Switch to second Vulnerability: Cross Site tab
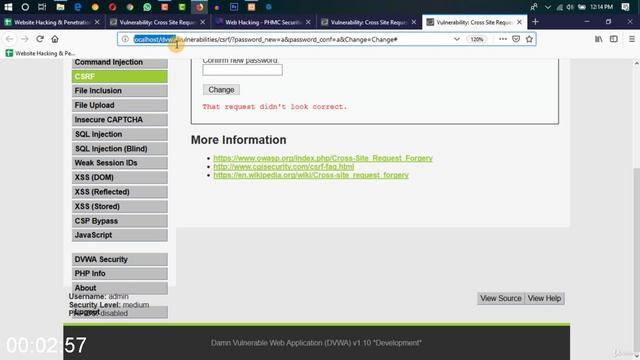The width and height of the screenshot is (640, 360). tap(158, 22)
